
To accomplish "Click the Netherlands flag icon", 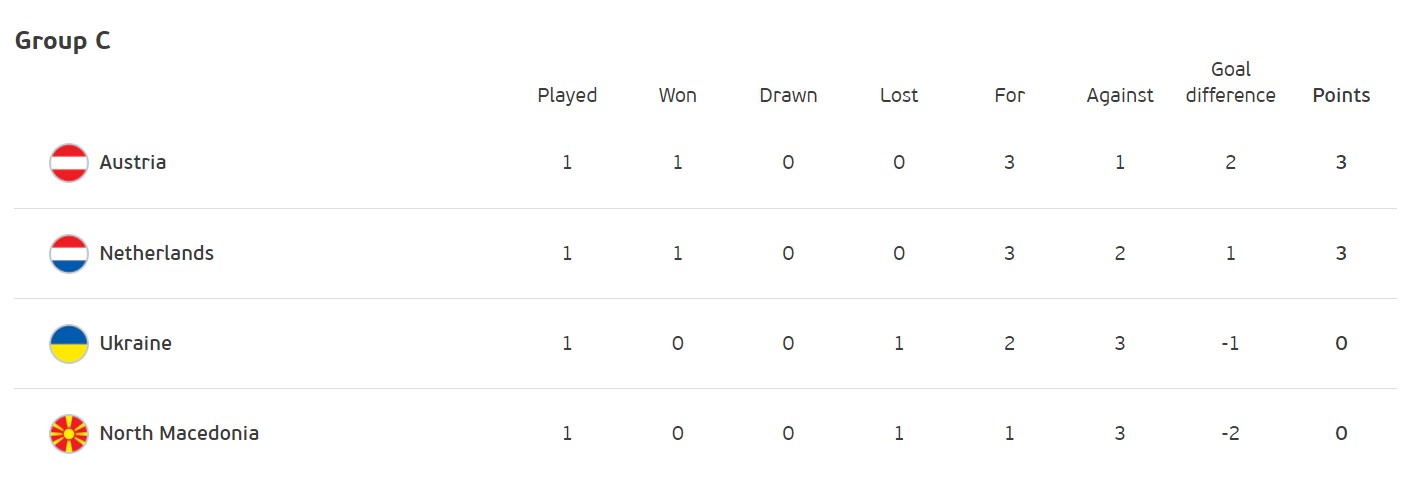I will (x=69, y=253).
